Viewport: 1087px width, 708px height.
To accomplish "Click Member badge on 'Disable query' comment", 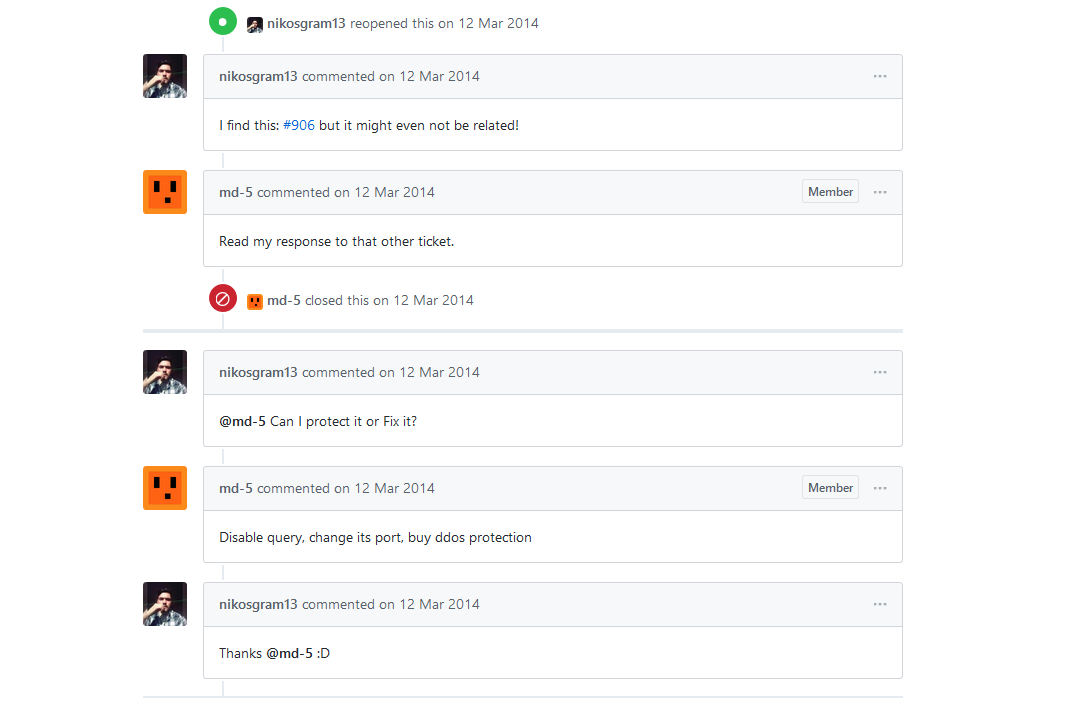I will [x=830, y=488].
